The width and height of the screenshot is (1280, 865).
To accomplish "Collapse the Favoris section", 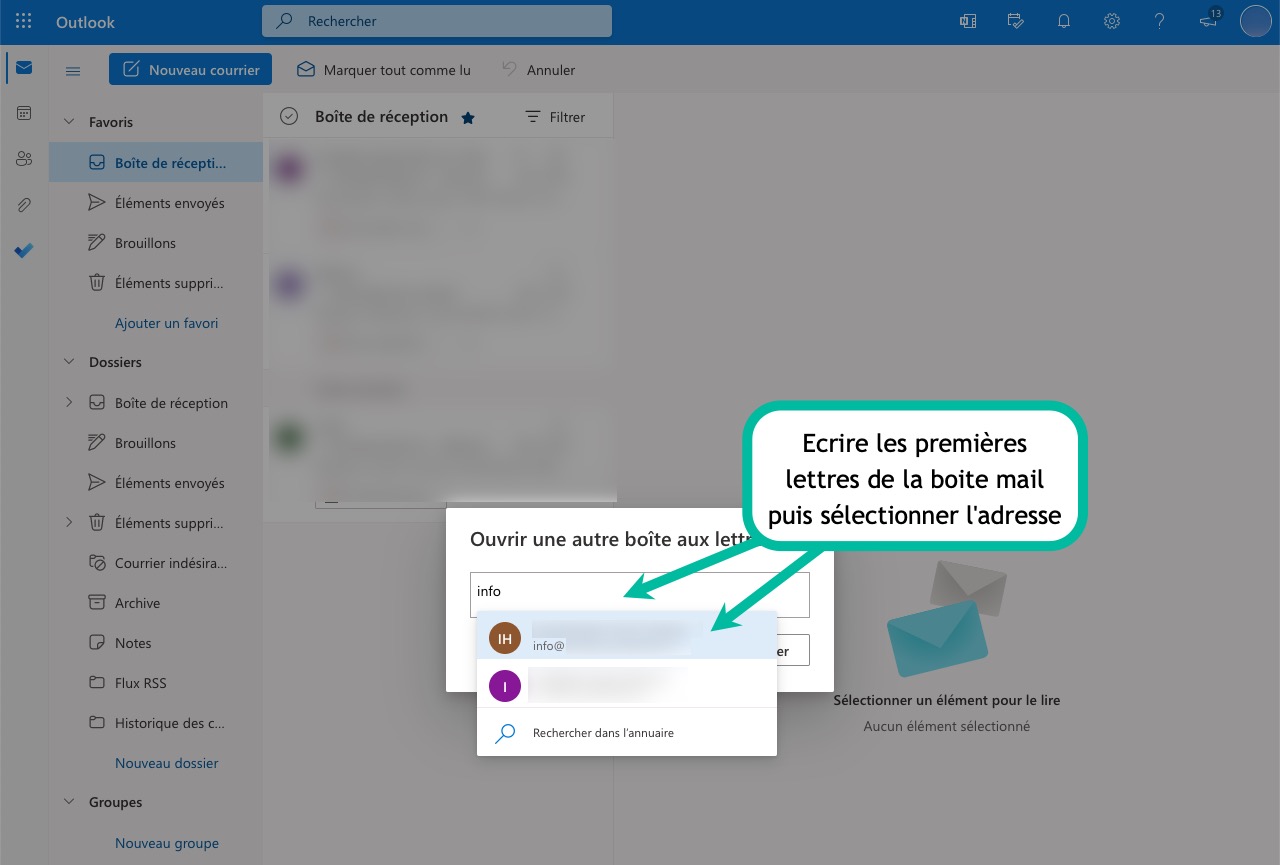I will [x=69, y=122].
